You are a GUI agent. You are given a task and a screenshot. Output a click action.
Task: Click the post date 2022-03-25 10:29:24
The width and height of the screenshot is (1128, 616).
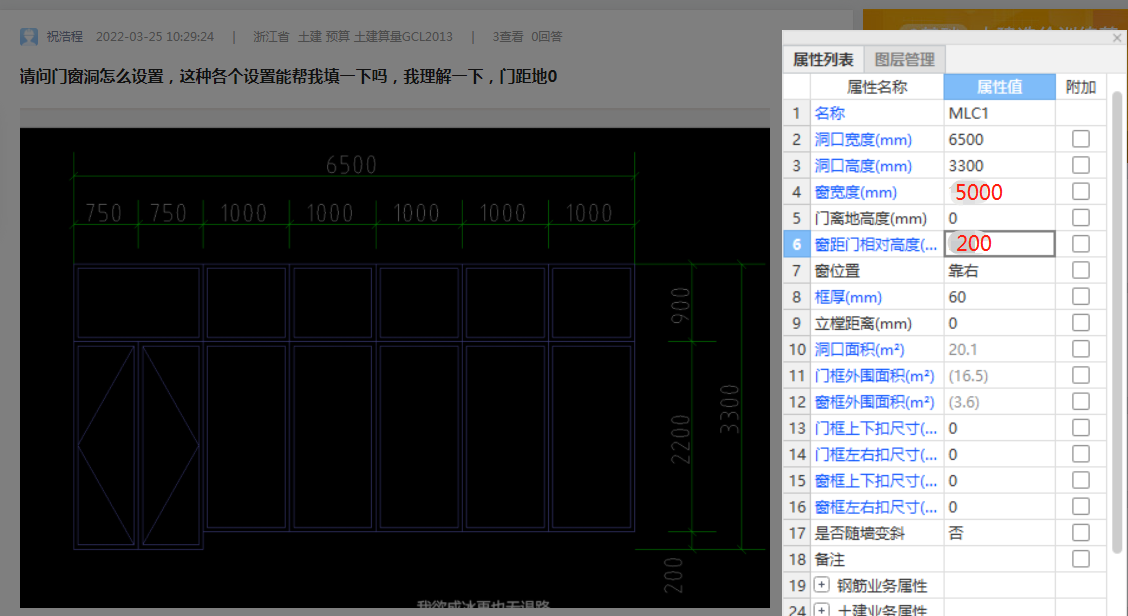155,37
